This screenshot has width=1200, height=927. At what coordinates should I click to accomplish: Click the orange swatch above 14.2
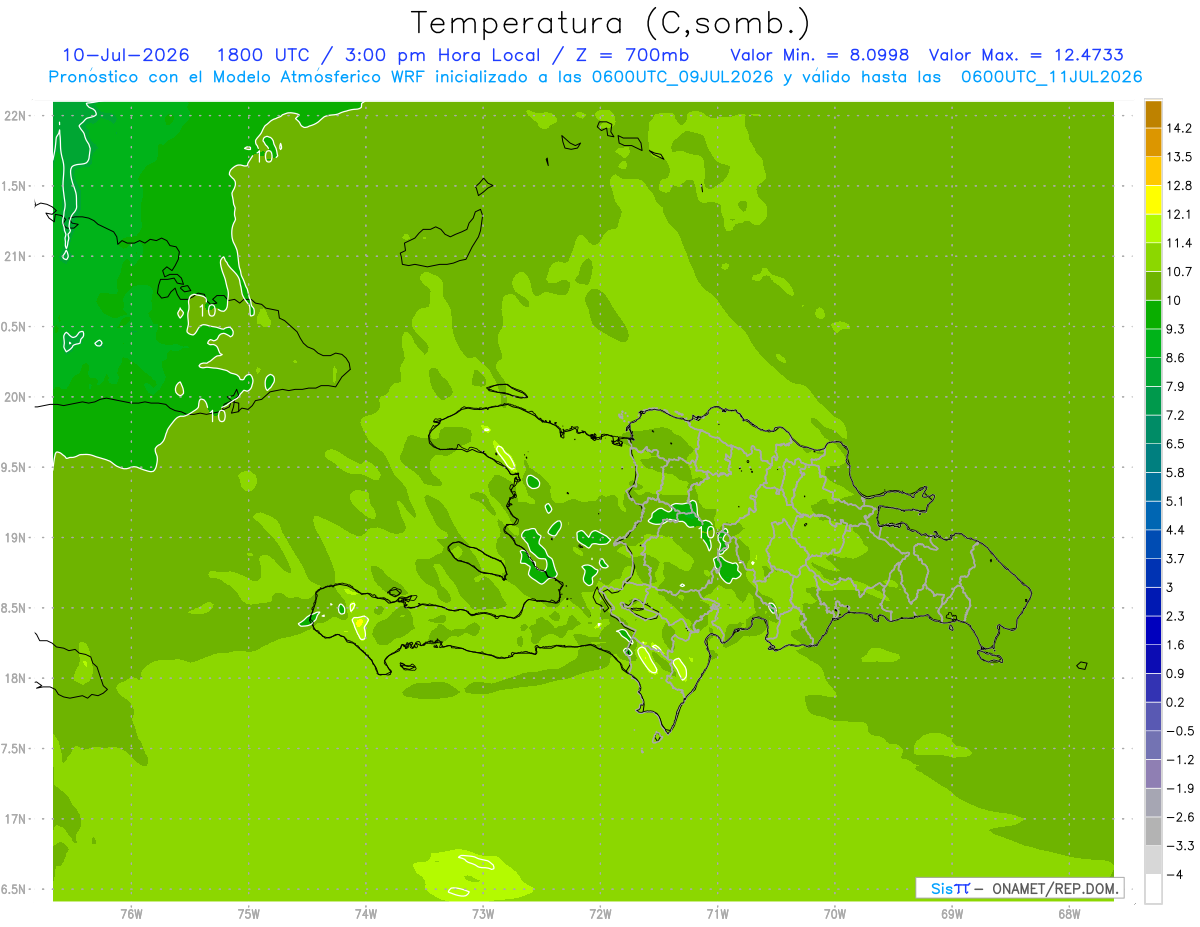[1153, 114]
